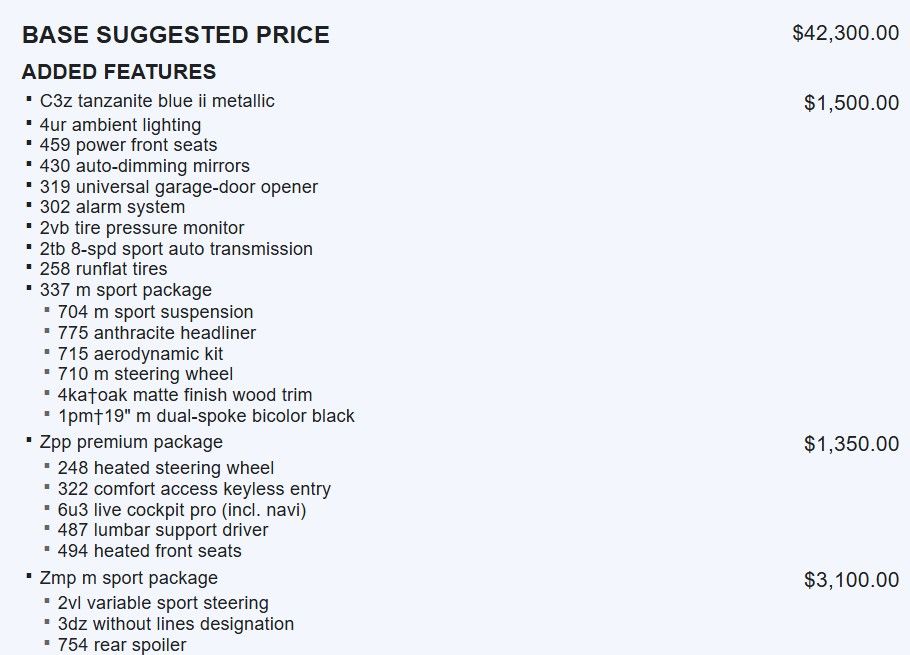The width and height of the screenshot is (910, 655).
Task: Click the 459 power front seats item
Action: click(x=128, y=145)
